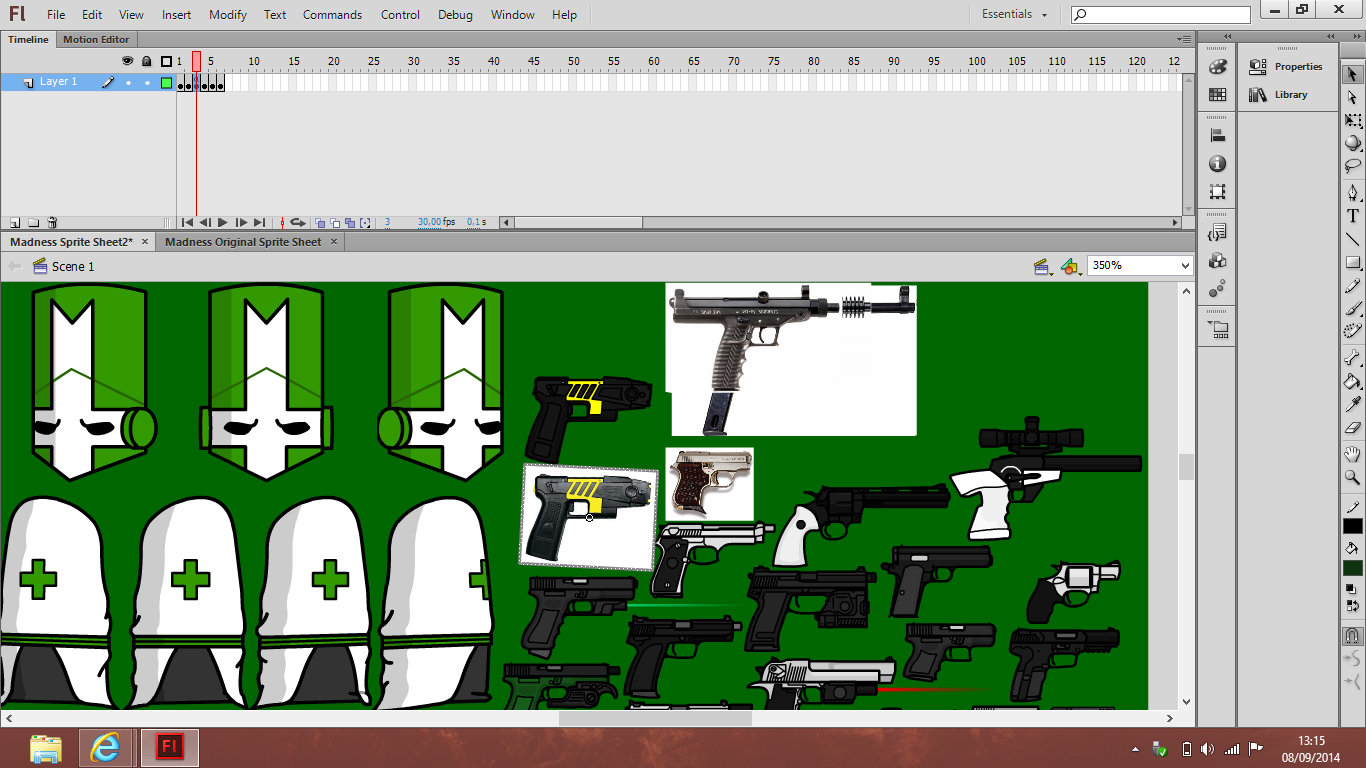1366x768 pixels.
Task: Select the Selection arrow tool
Action: [1352, 74]
